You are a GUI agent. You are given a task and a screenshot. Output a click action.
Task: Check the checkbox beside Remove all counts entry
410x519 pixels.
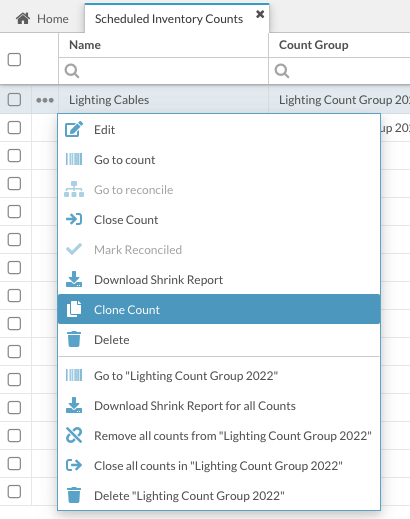(14, 436)
